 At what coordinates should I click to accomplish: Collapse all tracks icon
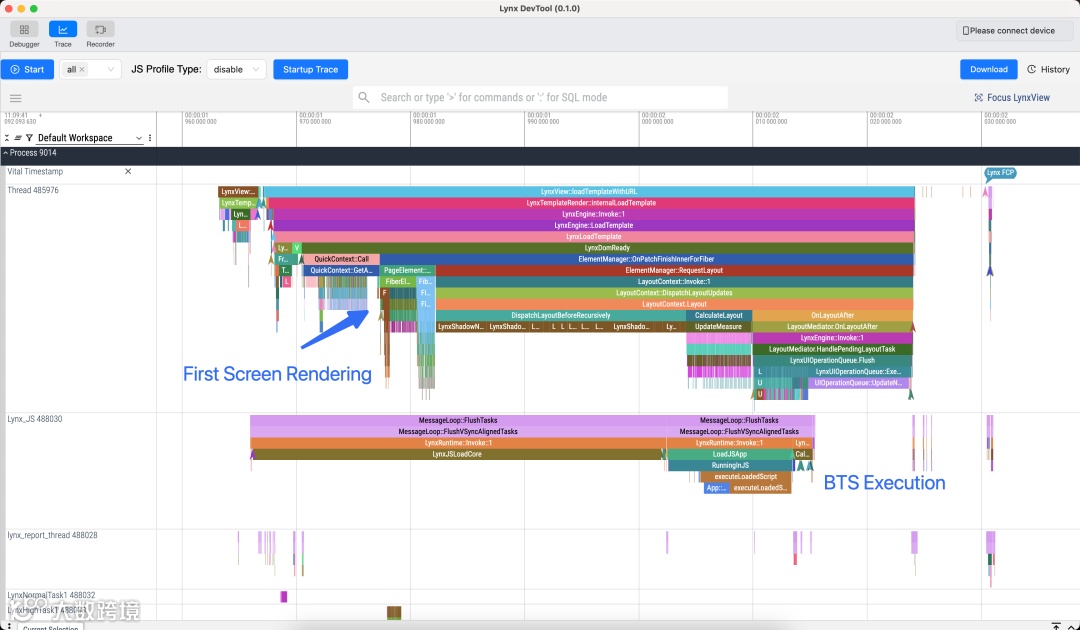(7, 138)
